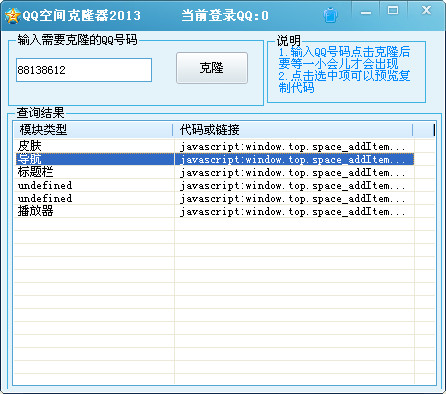Maximize the window with the square icon

(x=393, y=11)
